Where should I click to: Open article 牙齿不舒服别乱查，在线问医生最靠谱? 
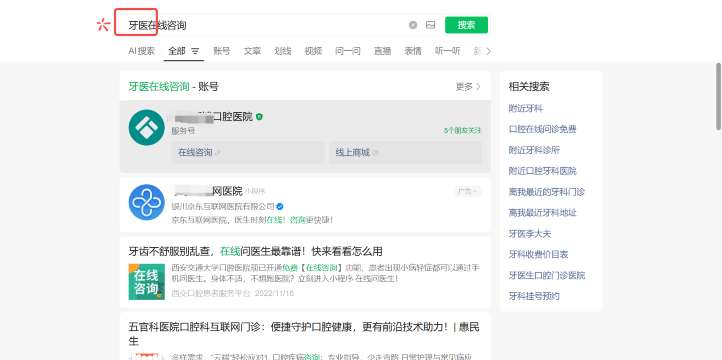pos(256,251)
